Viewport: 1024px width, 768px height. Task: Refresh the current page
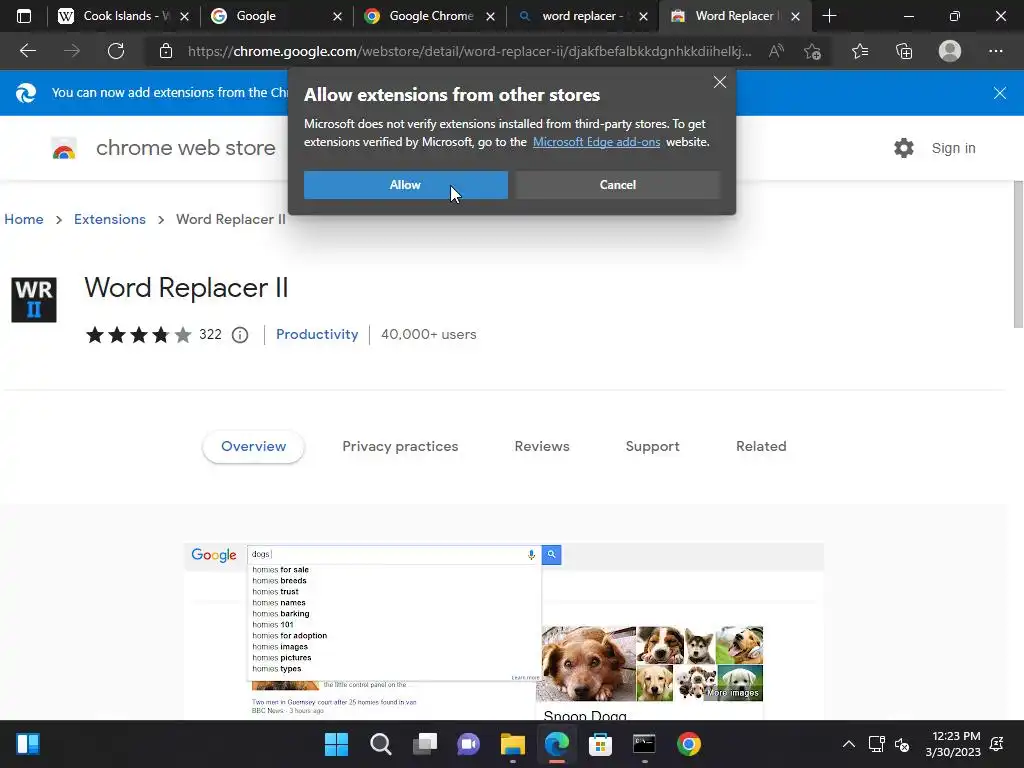click(116, 51)
